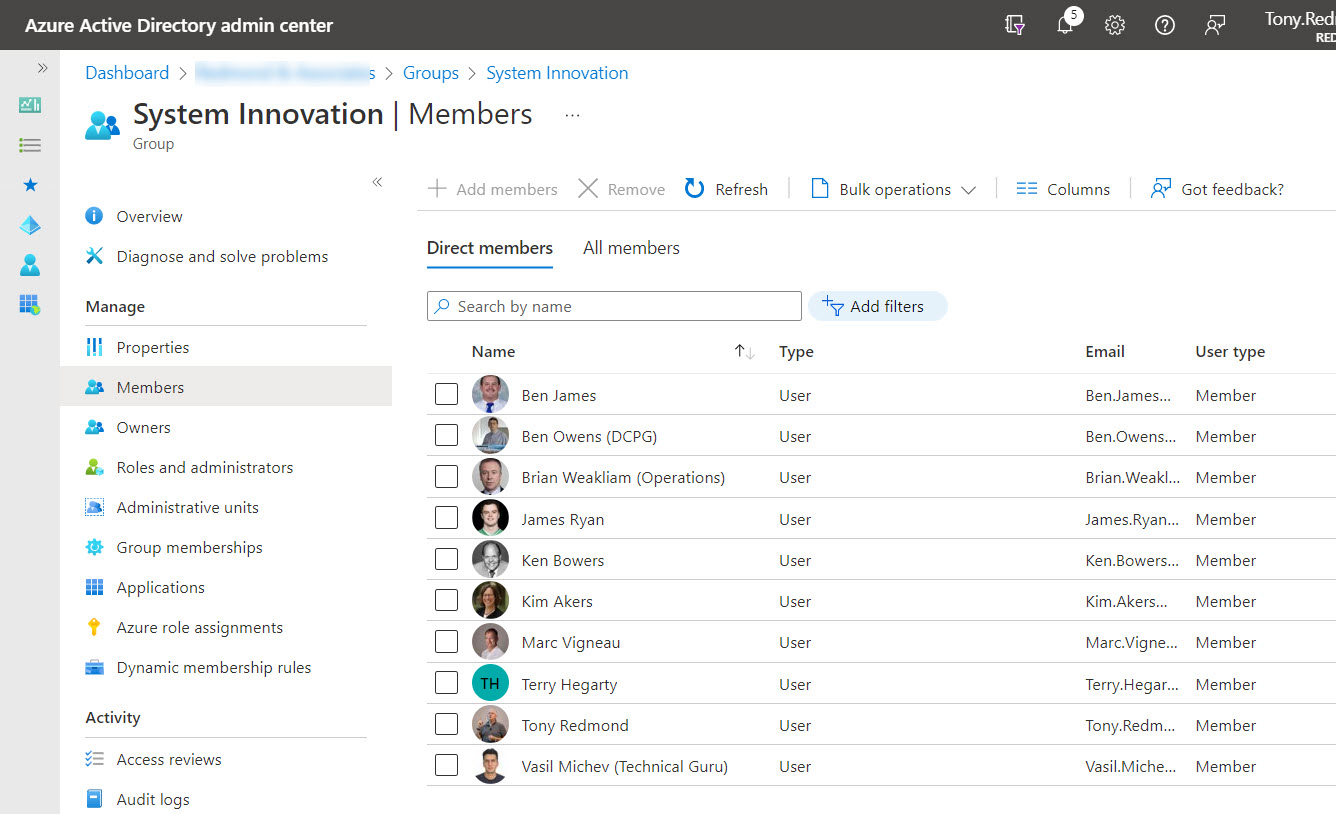The width and height of the screenshot is (1336, 814).
Task: Open the Kim Akers member name
Action: [557, 601]
